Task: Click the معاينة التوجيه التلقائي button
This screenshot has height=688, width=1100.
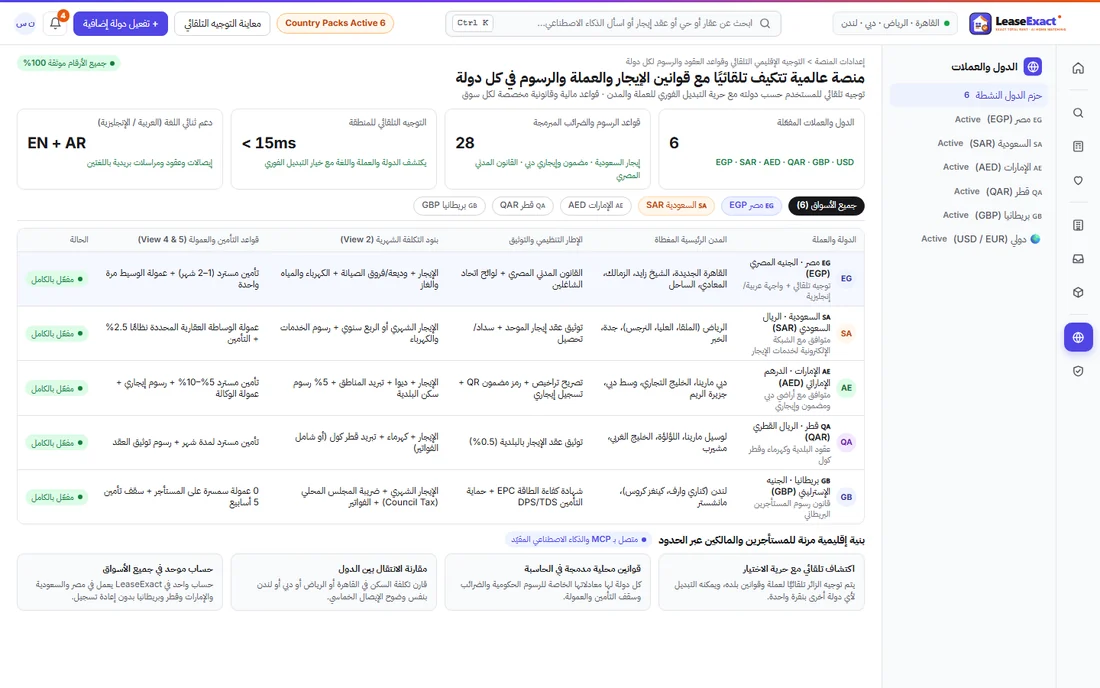Action: [x=222, y=23]
